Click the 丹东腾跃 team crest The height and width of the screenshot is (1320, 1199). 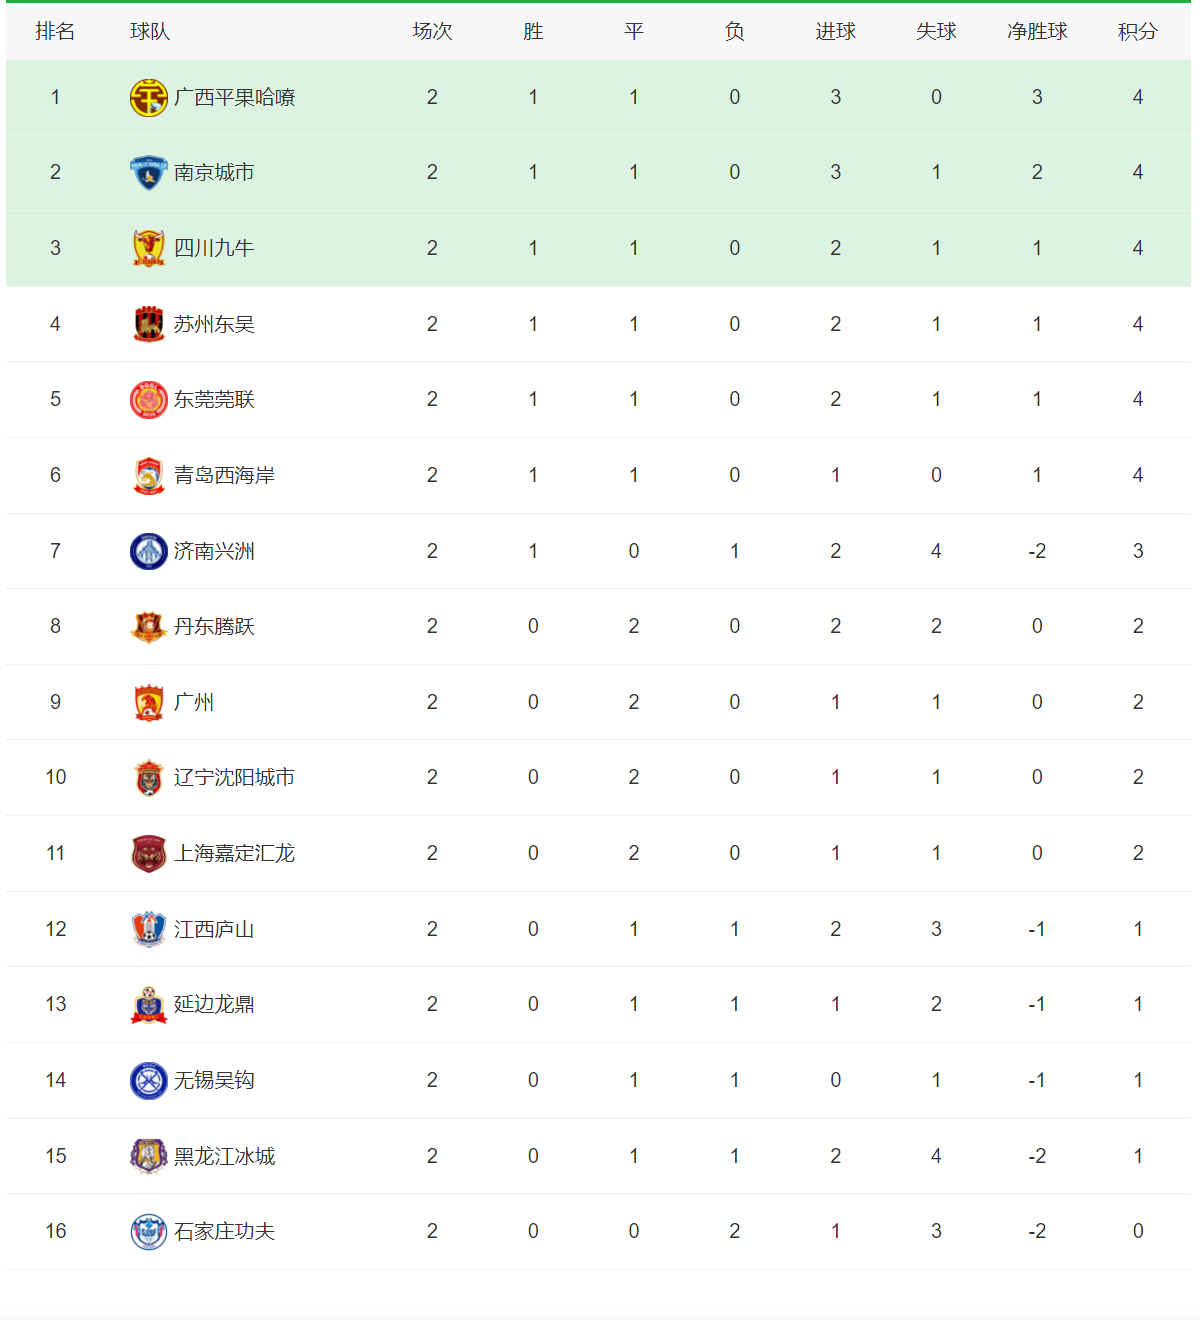click(148, 627)
